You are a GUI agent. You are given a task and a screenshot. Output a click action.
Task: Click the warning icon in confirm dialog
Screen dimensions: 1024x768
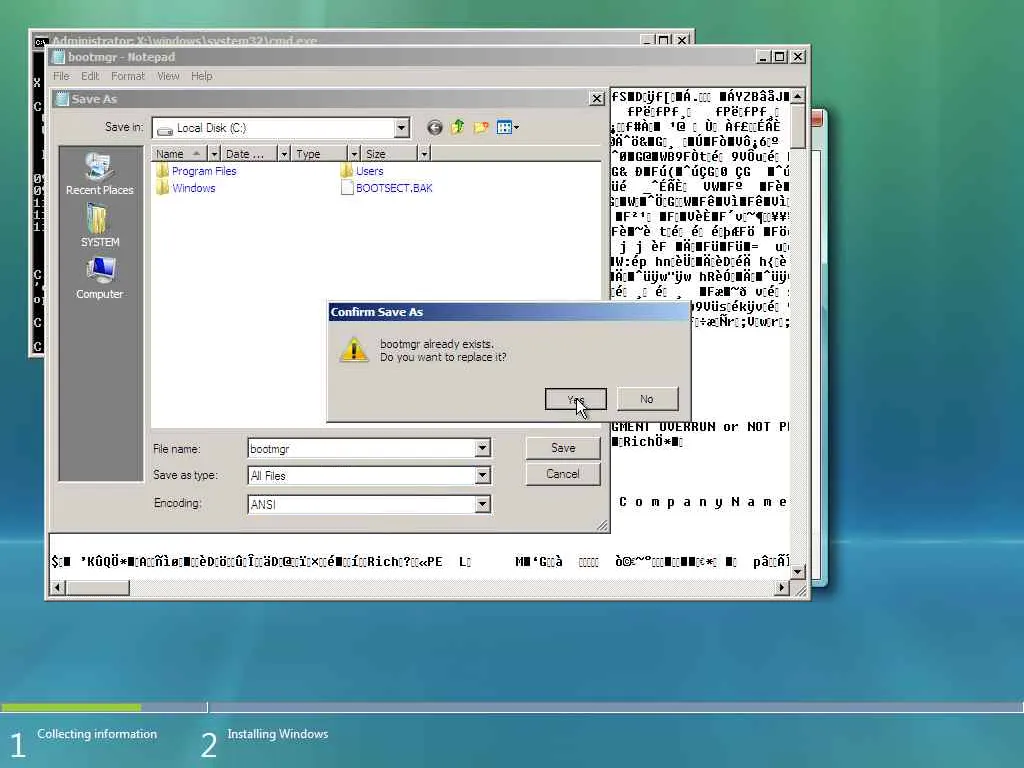click(x=354, y=350)
